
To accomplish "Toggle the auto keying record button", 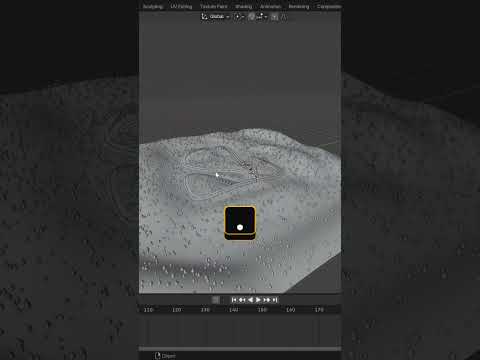I will click(x=216, y=300).
